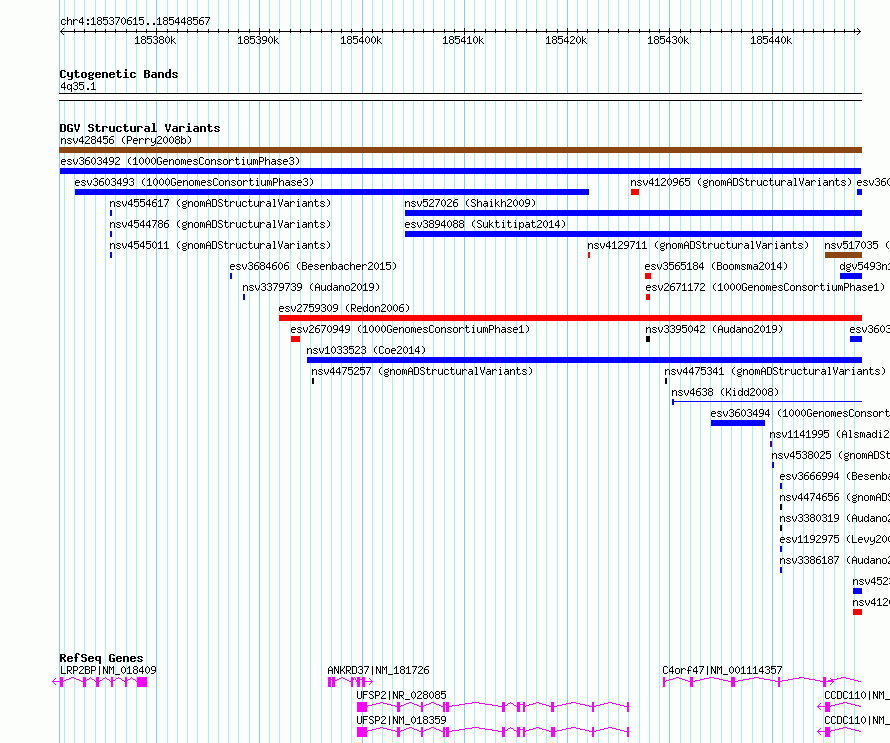Select the RefSeq Genes track title
Image resolution: width=890 pixels, height=743 pixels.
(x=101, y=658)
